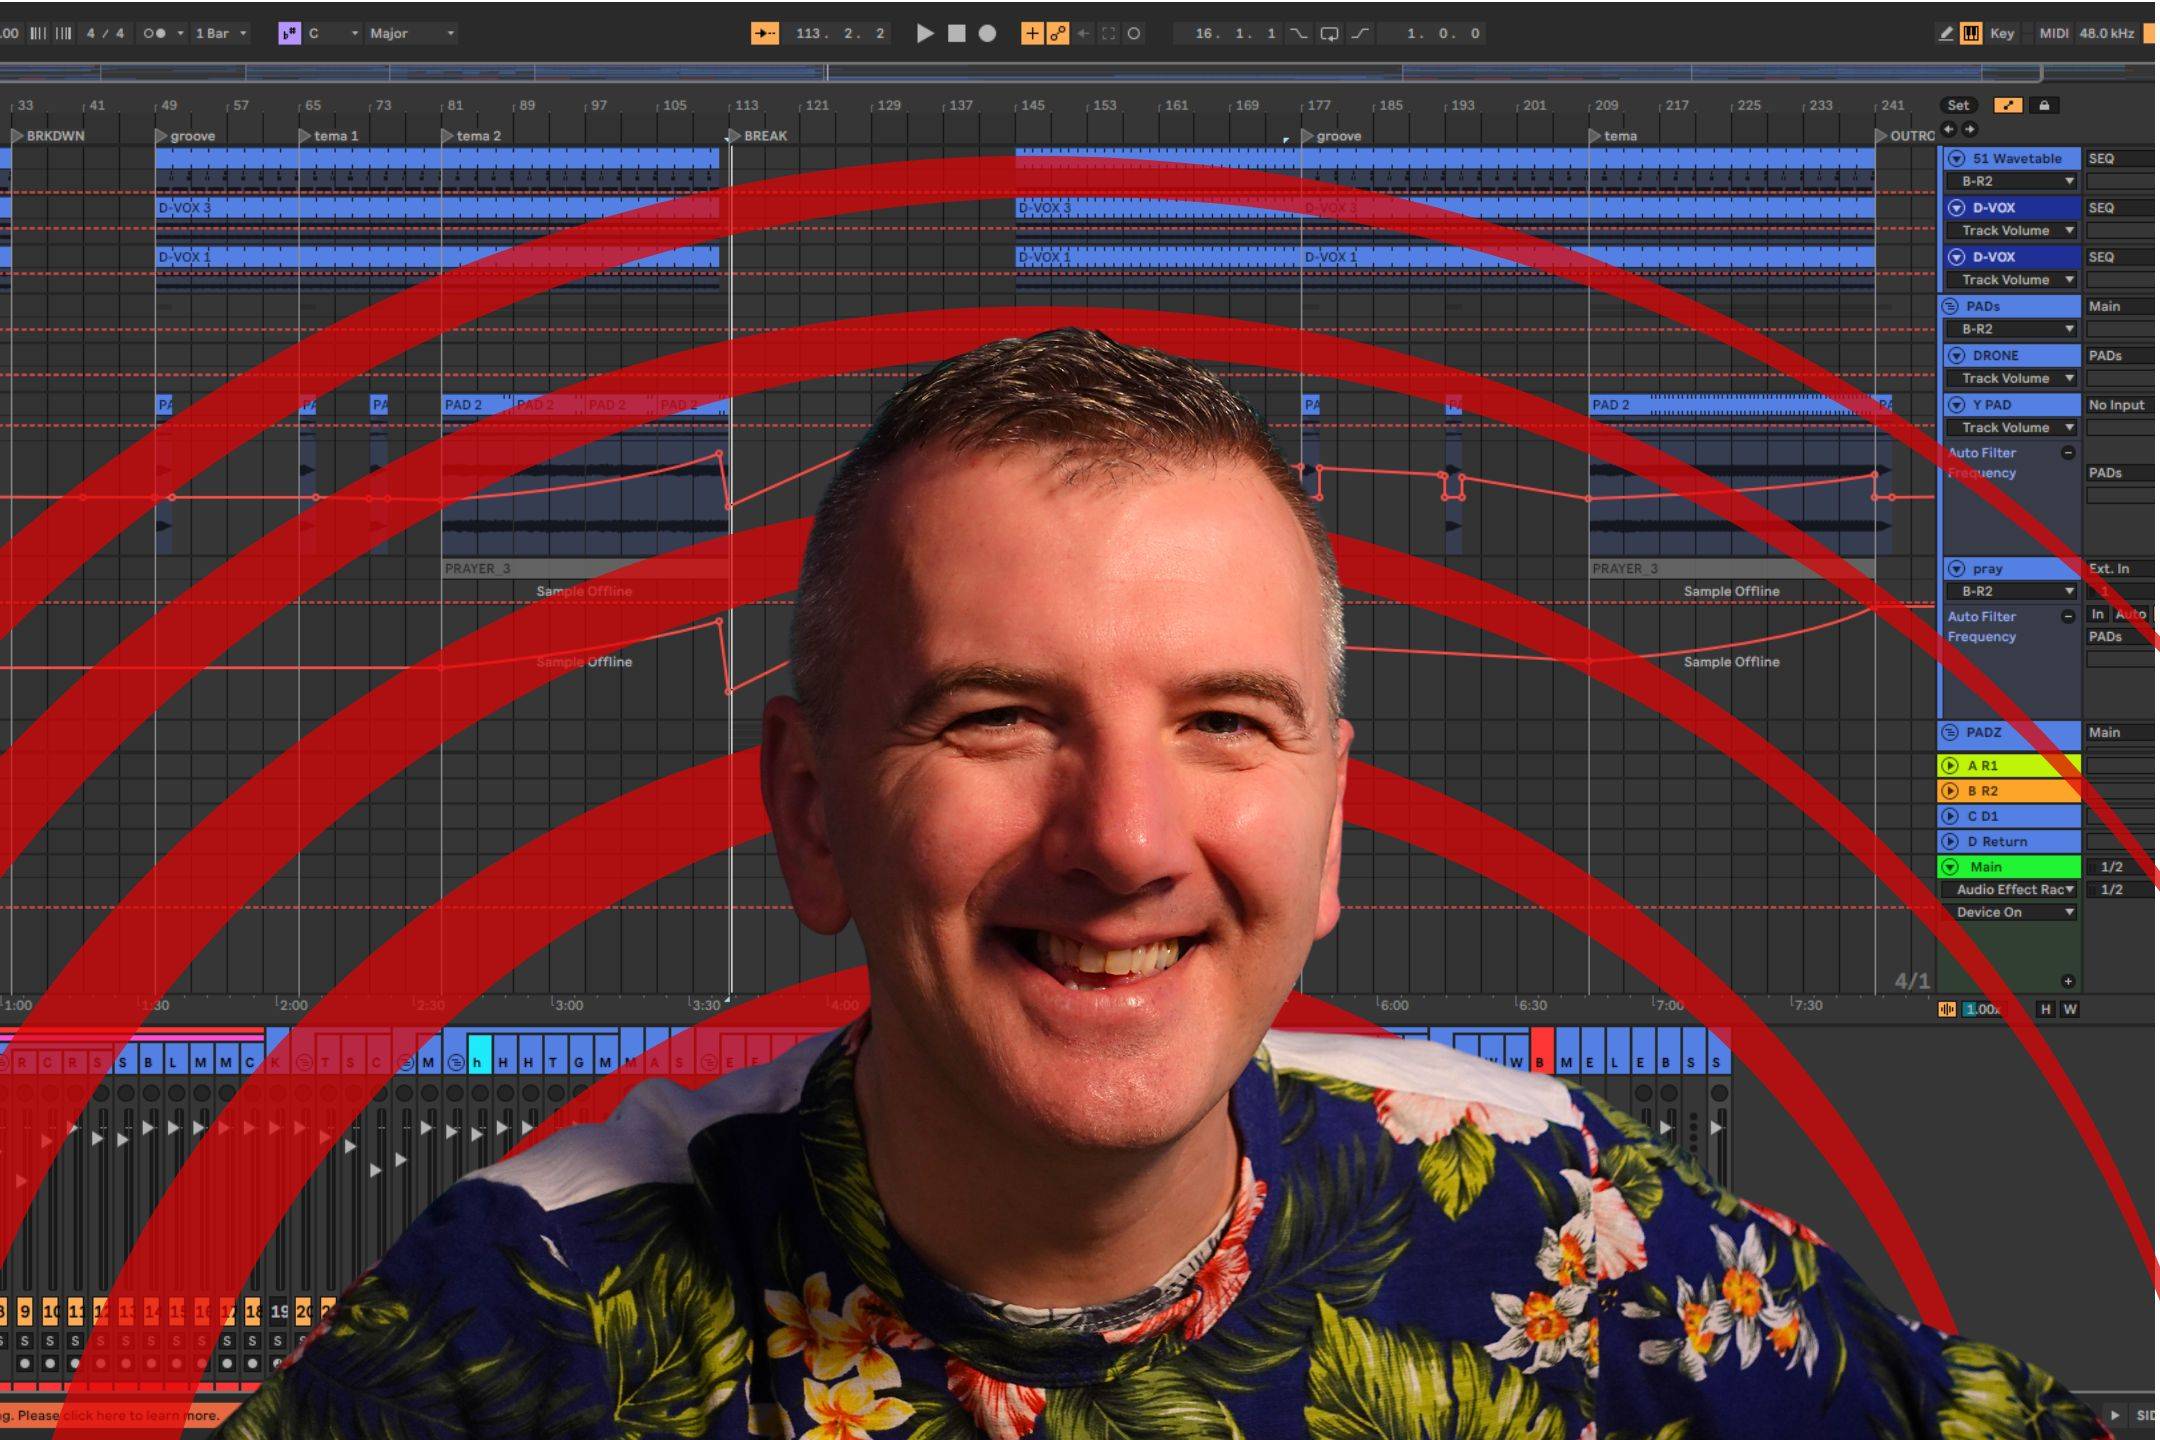Open the root note C dropdown

point(334,33)
